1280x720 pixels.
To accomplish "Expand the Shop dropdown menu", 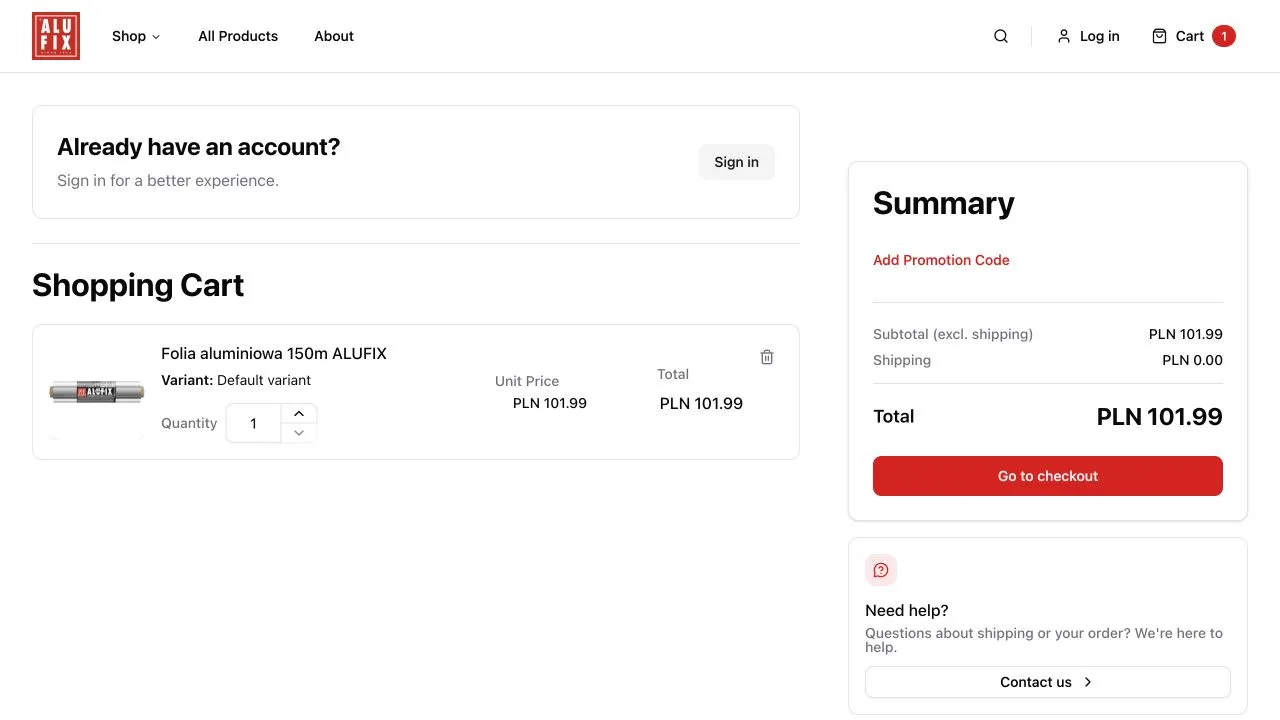I will pyautogui.click(x=136, y=36).
